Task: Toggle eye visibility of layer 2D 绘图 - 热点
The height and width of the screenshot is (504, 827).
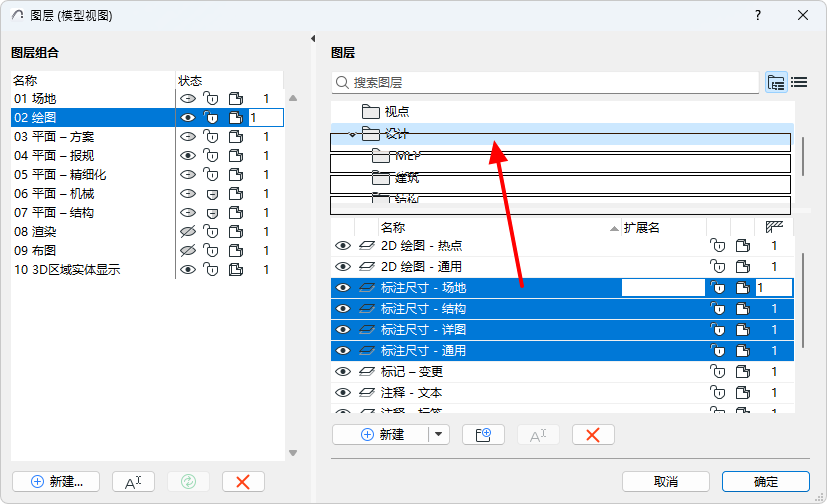Action: point(343,246)
